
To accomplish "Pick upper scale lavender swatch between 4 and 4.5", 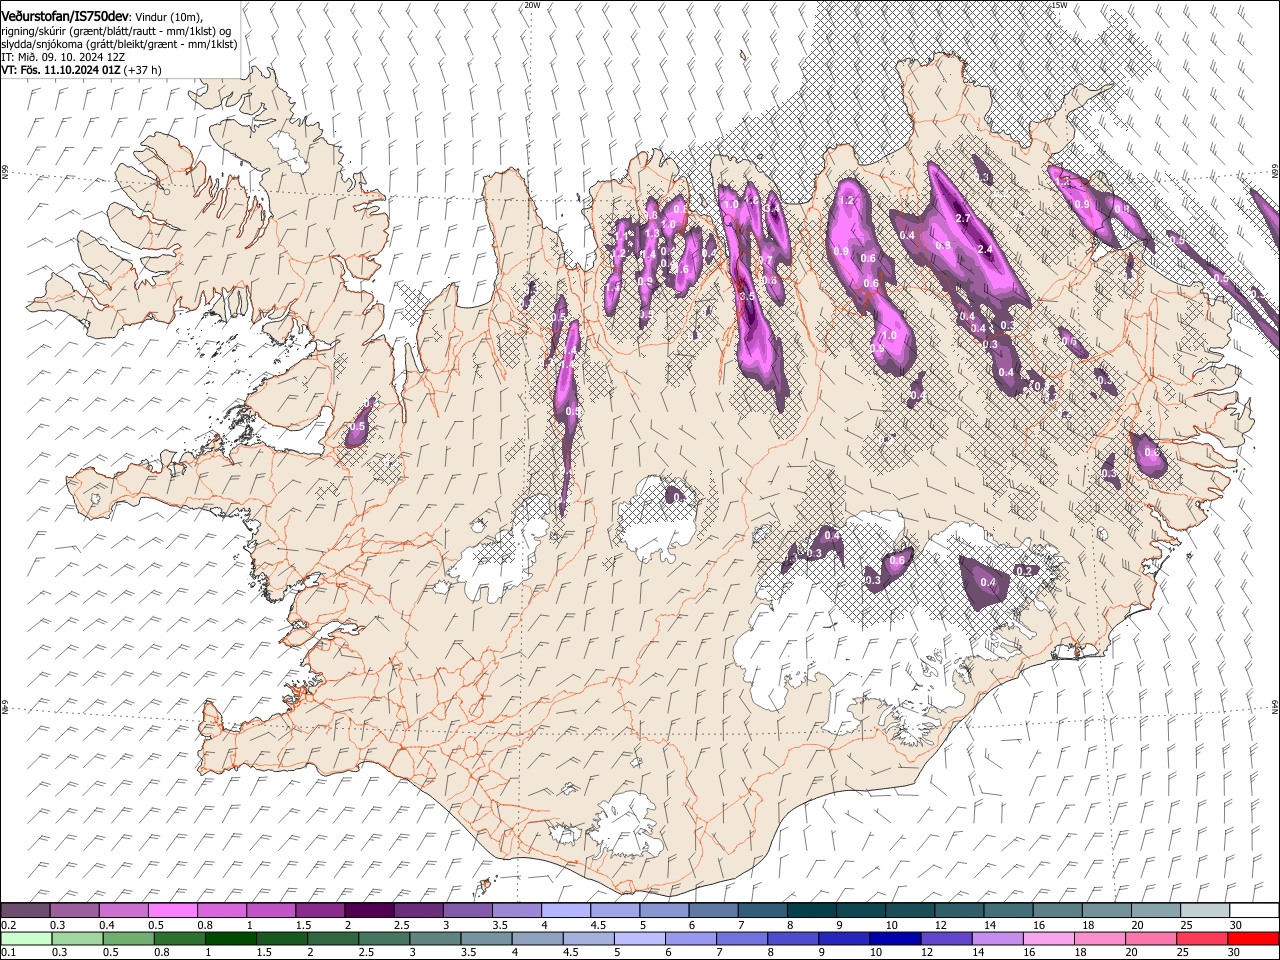I will (566, 911).
